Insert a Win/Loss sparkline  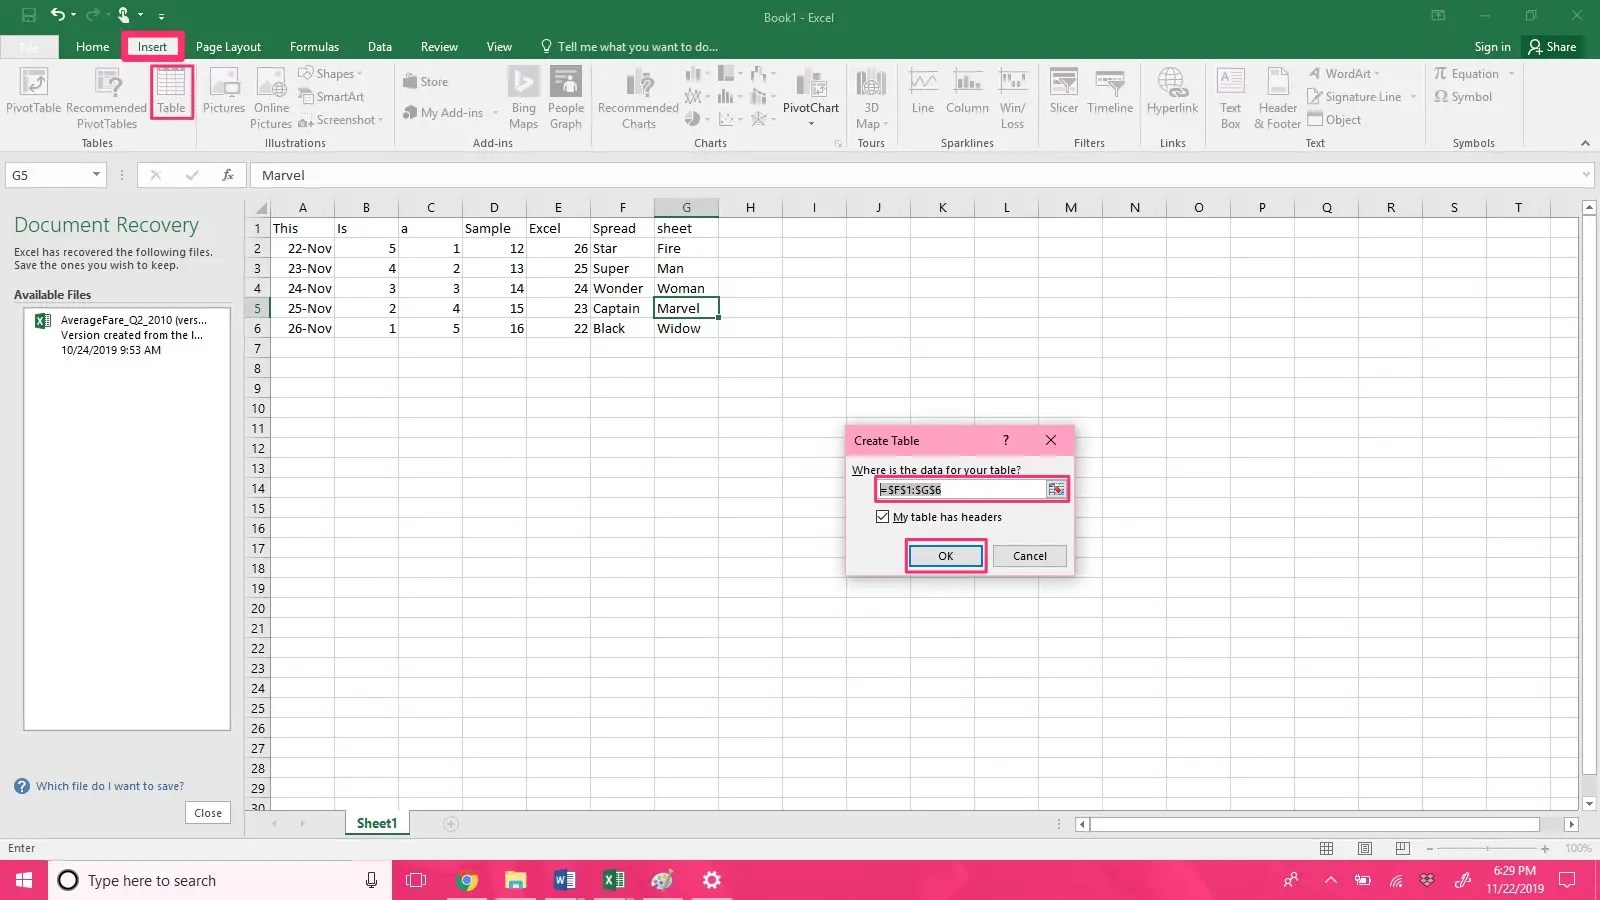pyautogui.click(x=1012, y=98)
